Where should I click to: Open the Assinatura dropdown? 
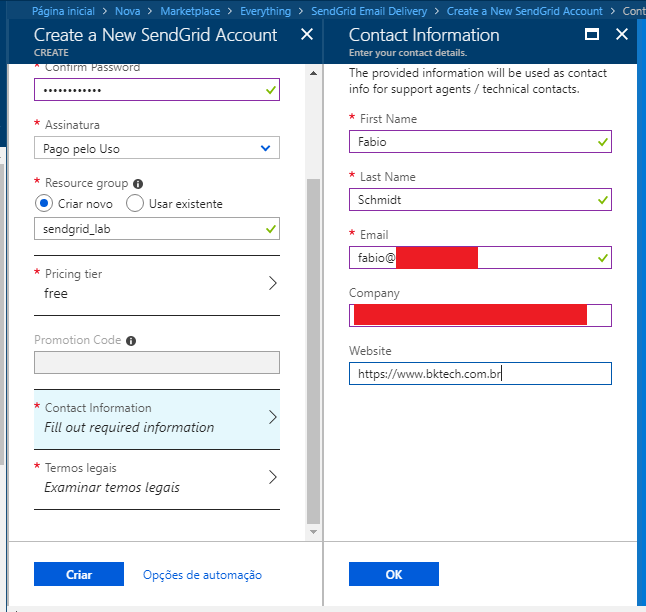[x=157, y=148]
